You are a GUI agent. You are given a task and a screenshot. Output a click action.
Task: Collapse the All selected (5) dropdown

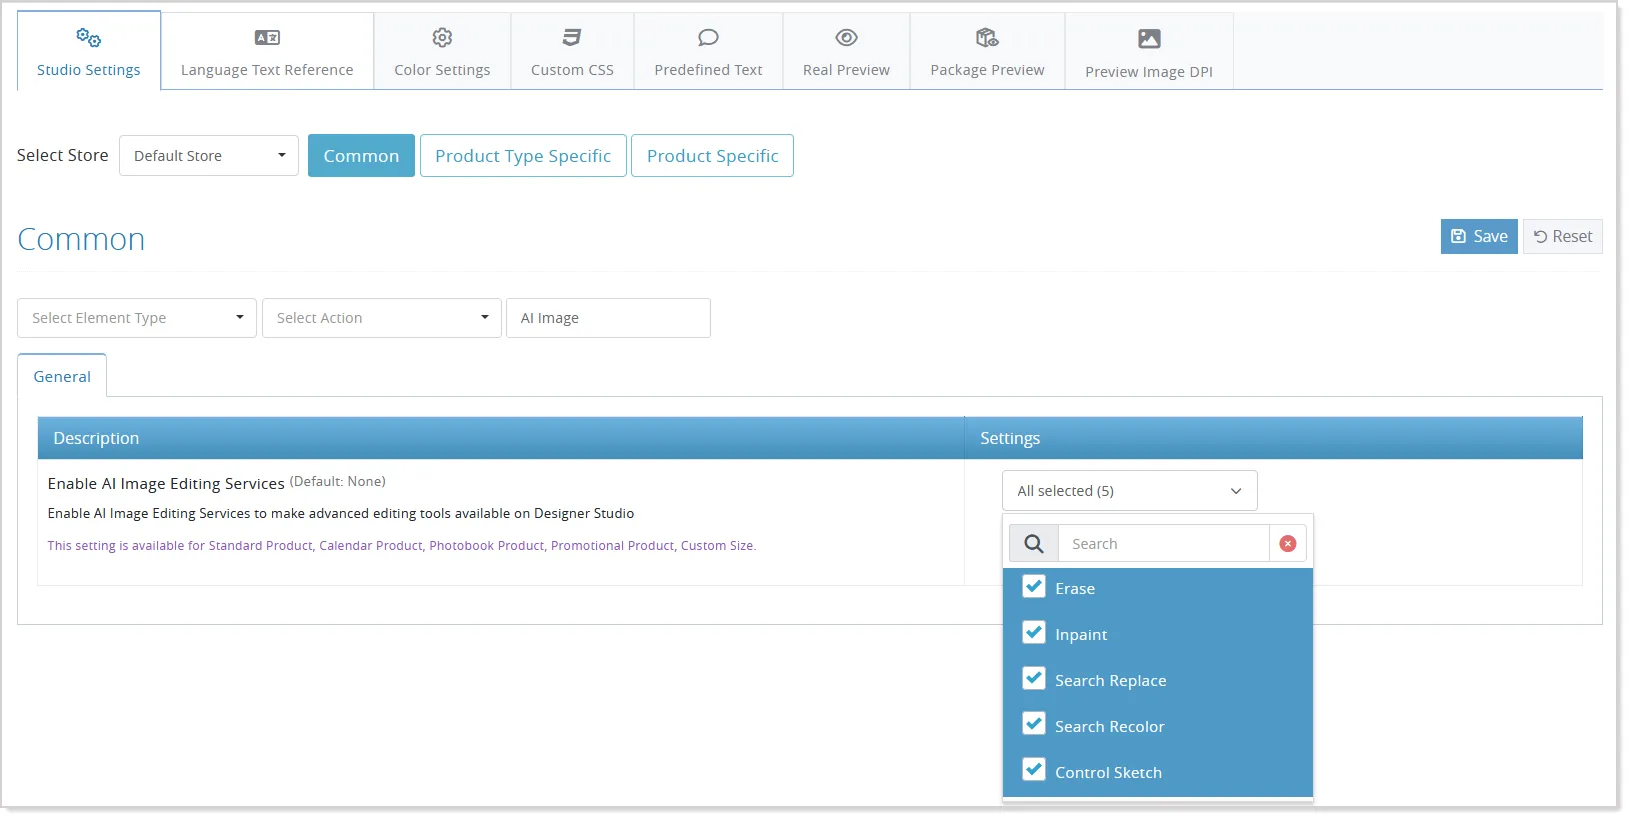tap(1130, 491)
